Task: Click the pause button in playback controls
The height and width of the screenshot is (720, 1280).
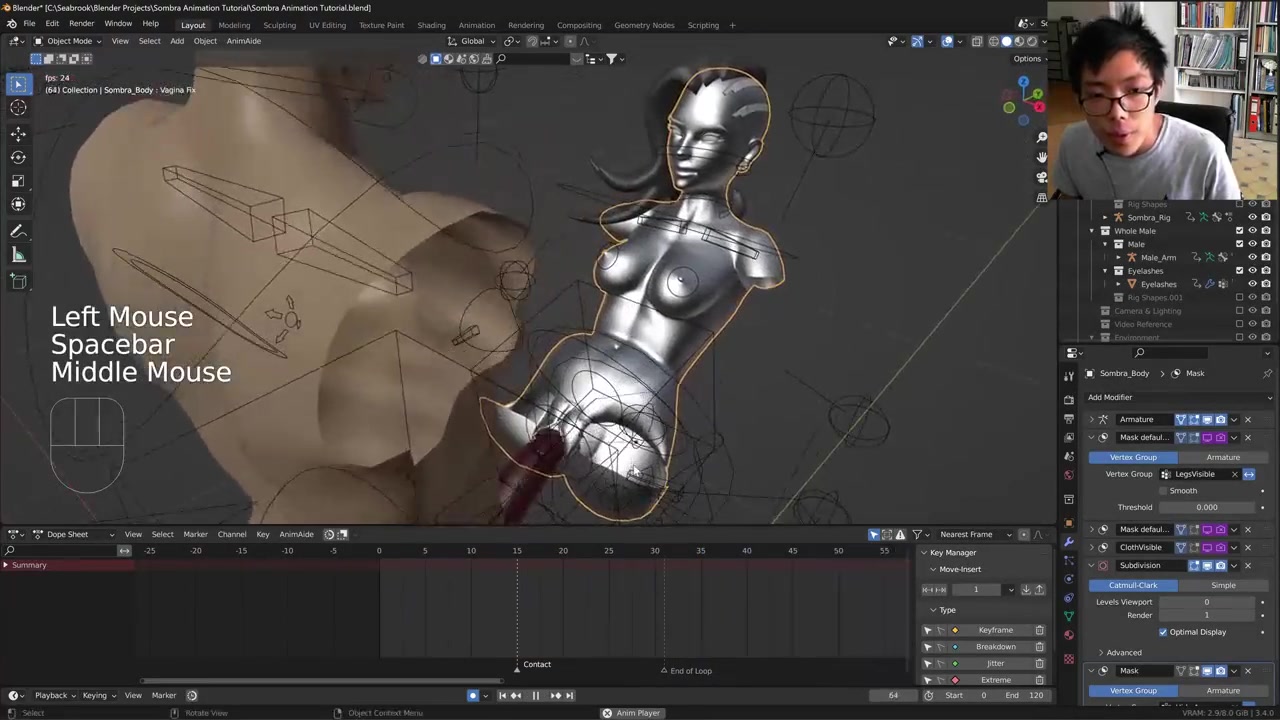Action: point(535,695)
